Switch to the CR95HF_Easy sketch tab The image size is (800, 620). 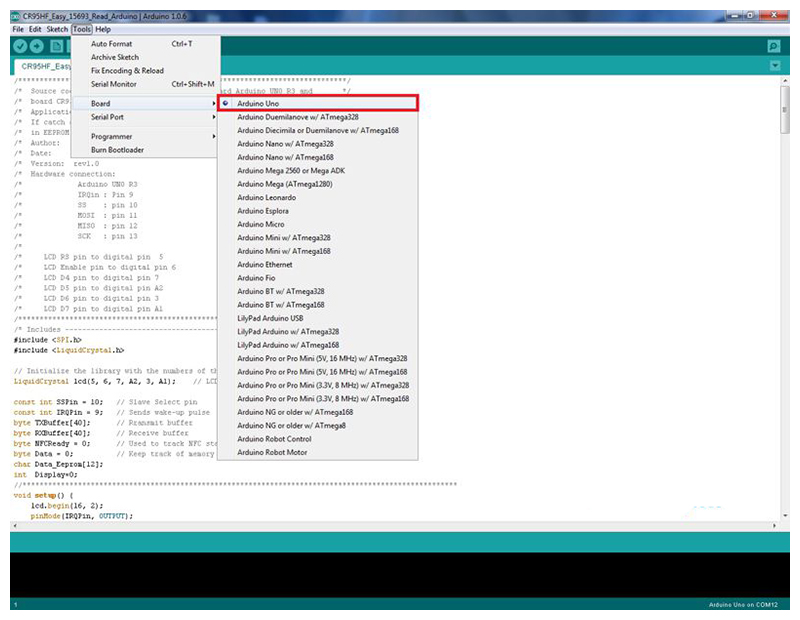tap(40, 66)
